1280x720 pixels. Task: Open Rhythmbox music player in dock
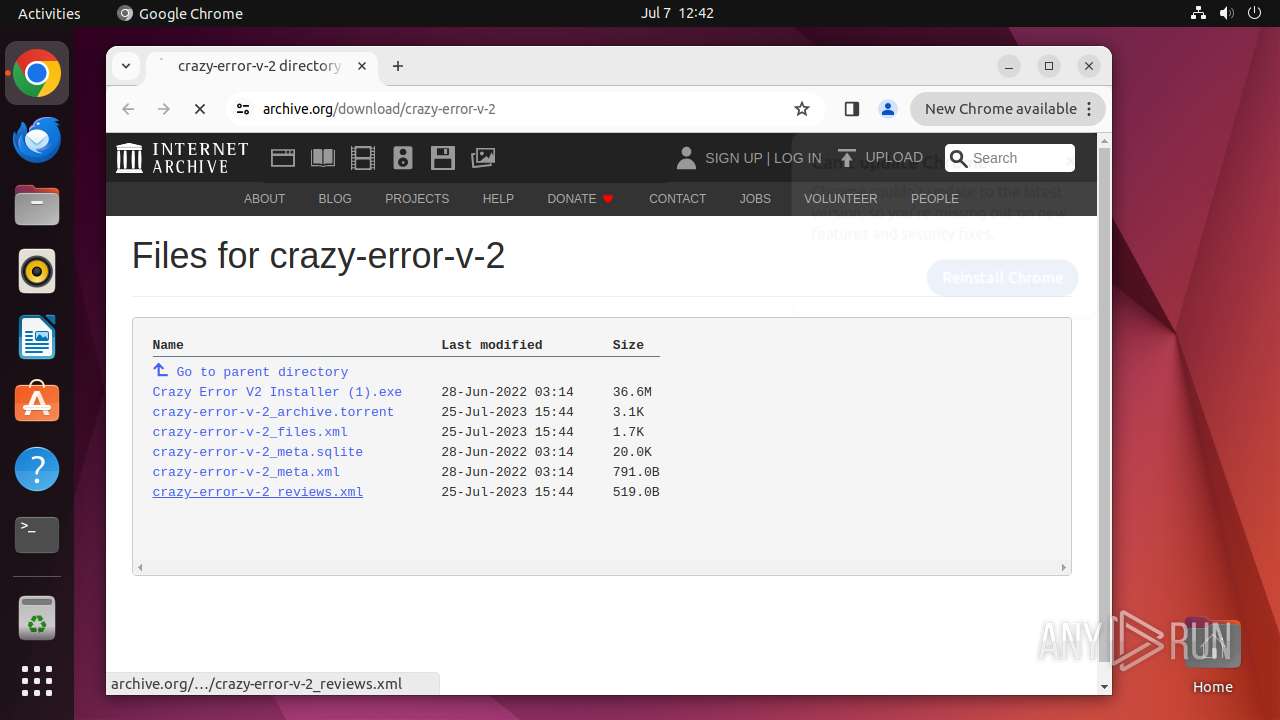click(37, 271)
